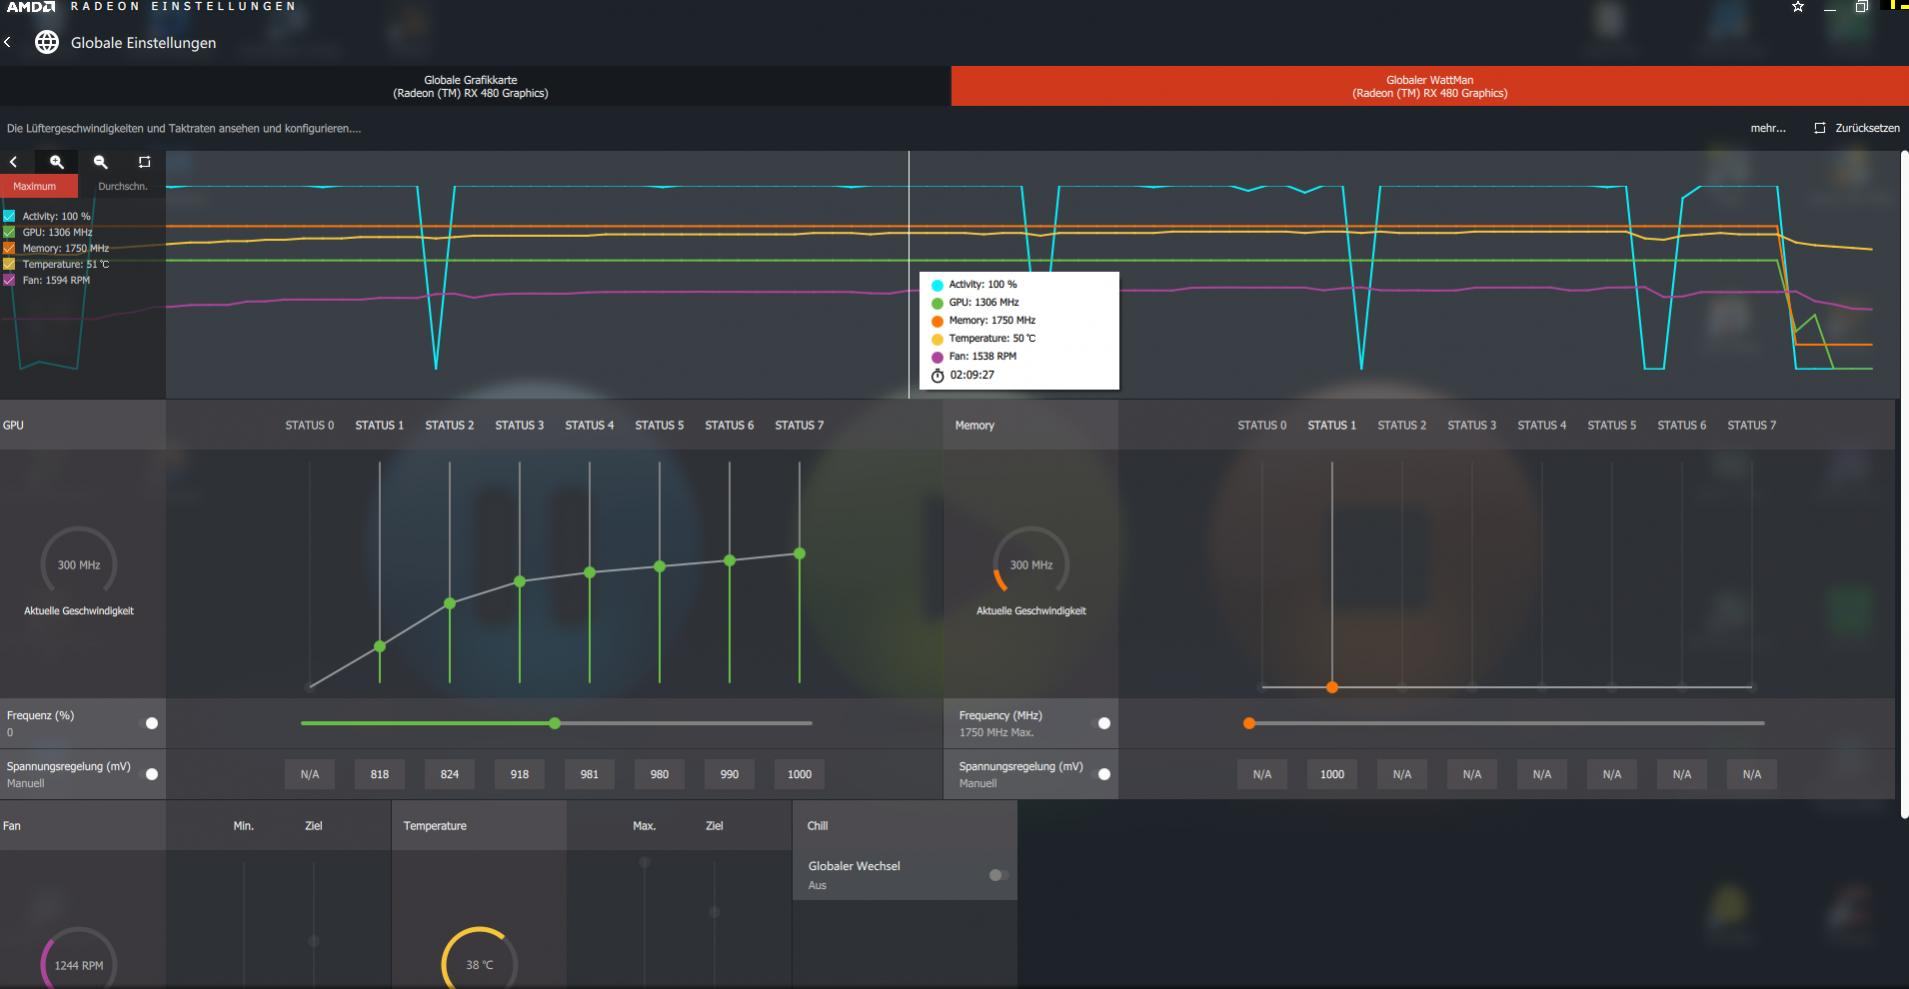Select GPU STATUS 0 column header
This screenshot has height=989, width=1909.
pyautogui.click(x=310, y=425)
